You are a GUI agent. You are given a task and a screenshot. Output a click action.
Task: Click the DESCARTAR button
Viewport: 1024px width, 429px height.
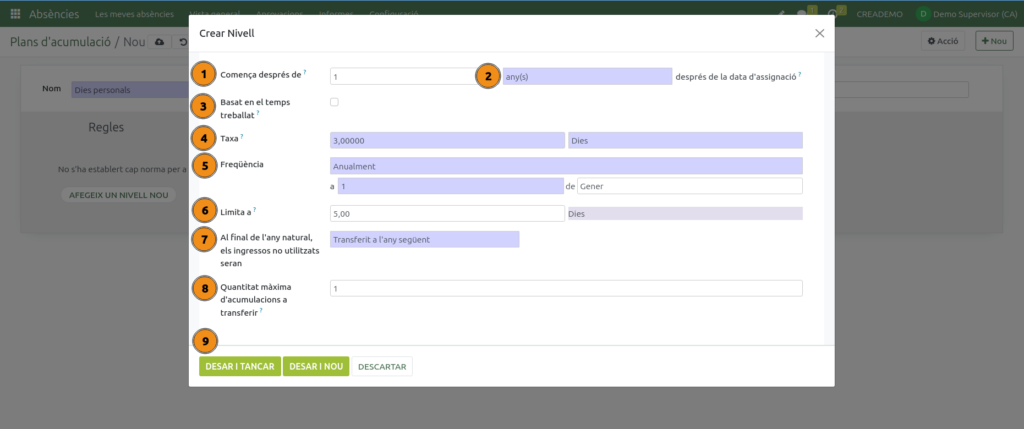(x=381, y=367)
